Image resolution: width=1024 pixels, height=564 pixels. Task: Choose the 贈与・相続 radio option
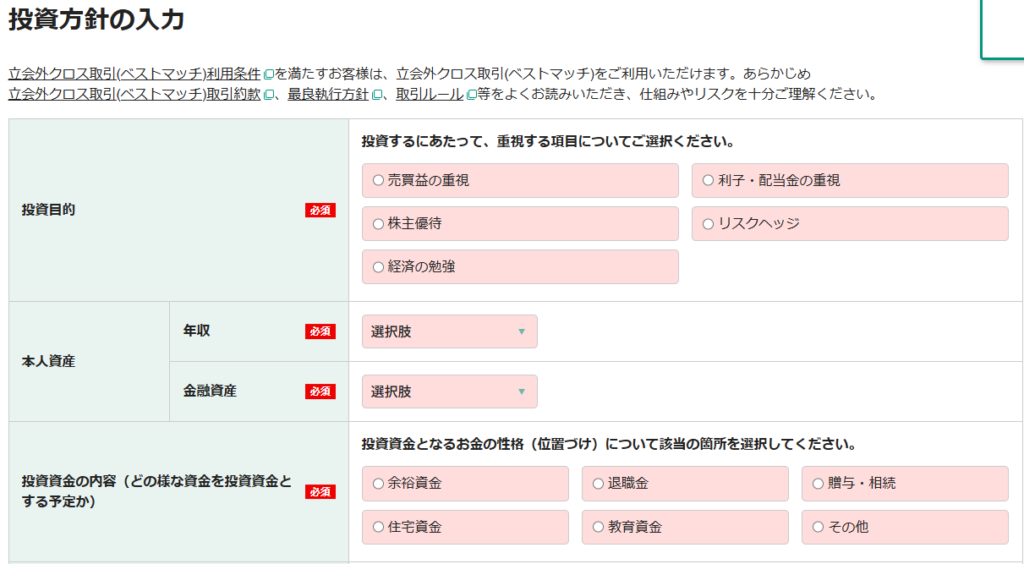coord(818,484)
